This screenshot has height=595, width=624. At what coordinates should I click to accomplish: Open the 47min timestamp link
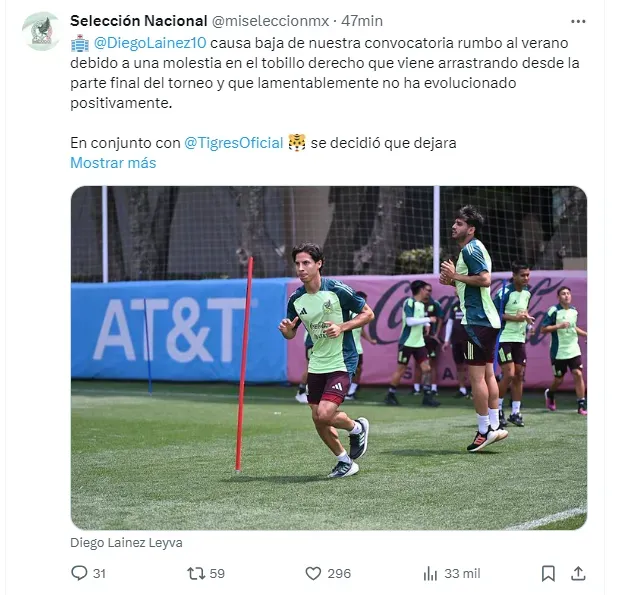pos(362,21)
